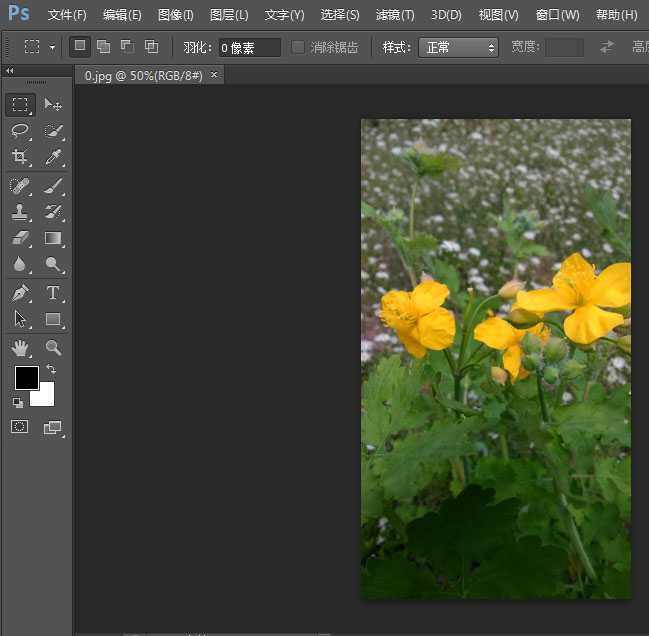
Task: Open the 滤镜(T) menu
Action: coord(394,15)
